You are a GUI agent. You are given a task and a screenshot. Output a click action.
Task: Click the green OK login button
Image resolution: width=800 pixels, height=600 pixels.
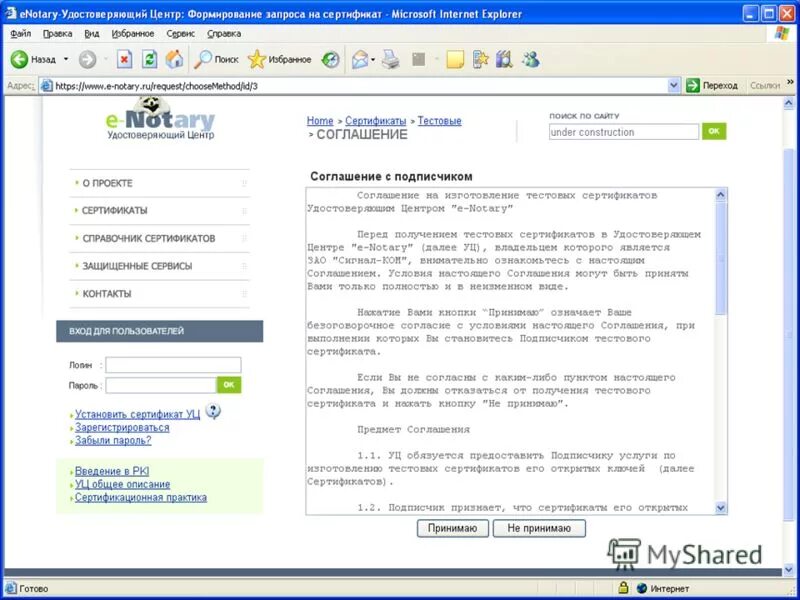click(x=229, y=385)
